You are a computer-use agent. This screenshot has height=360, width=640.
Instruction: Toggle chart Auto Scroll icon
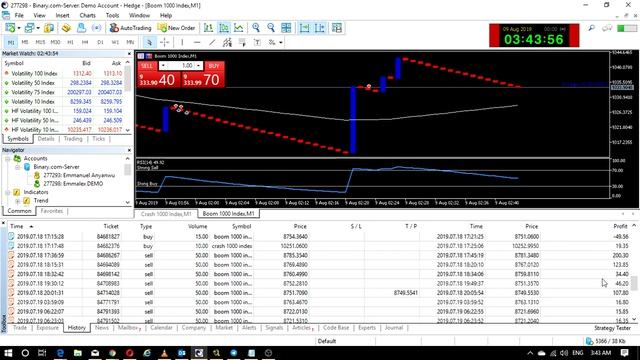pyautogui.click(x=304, y=28)
